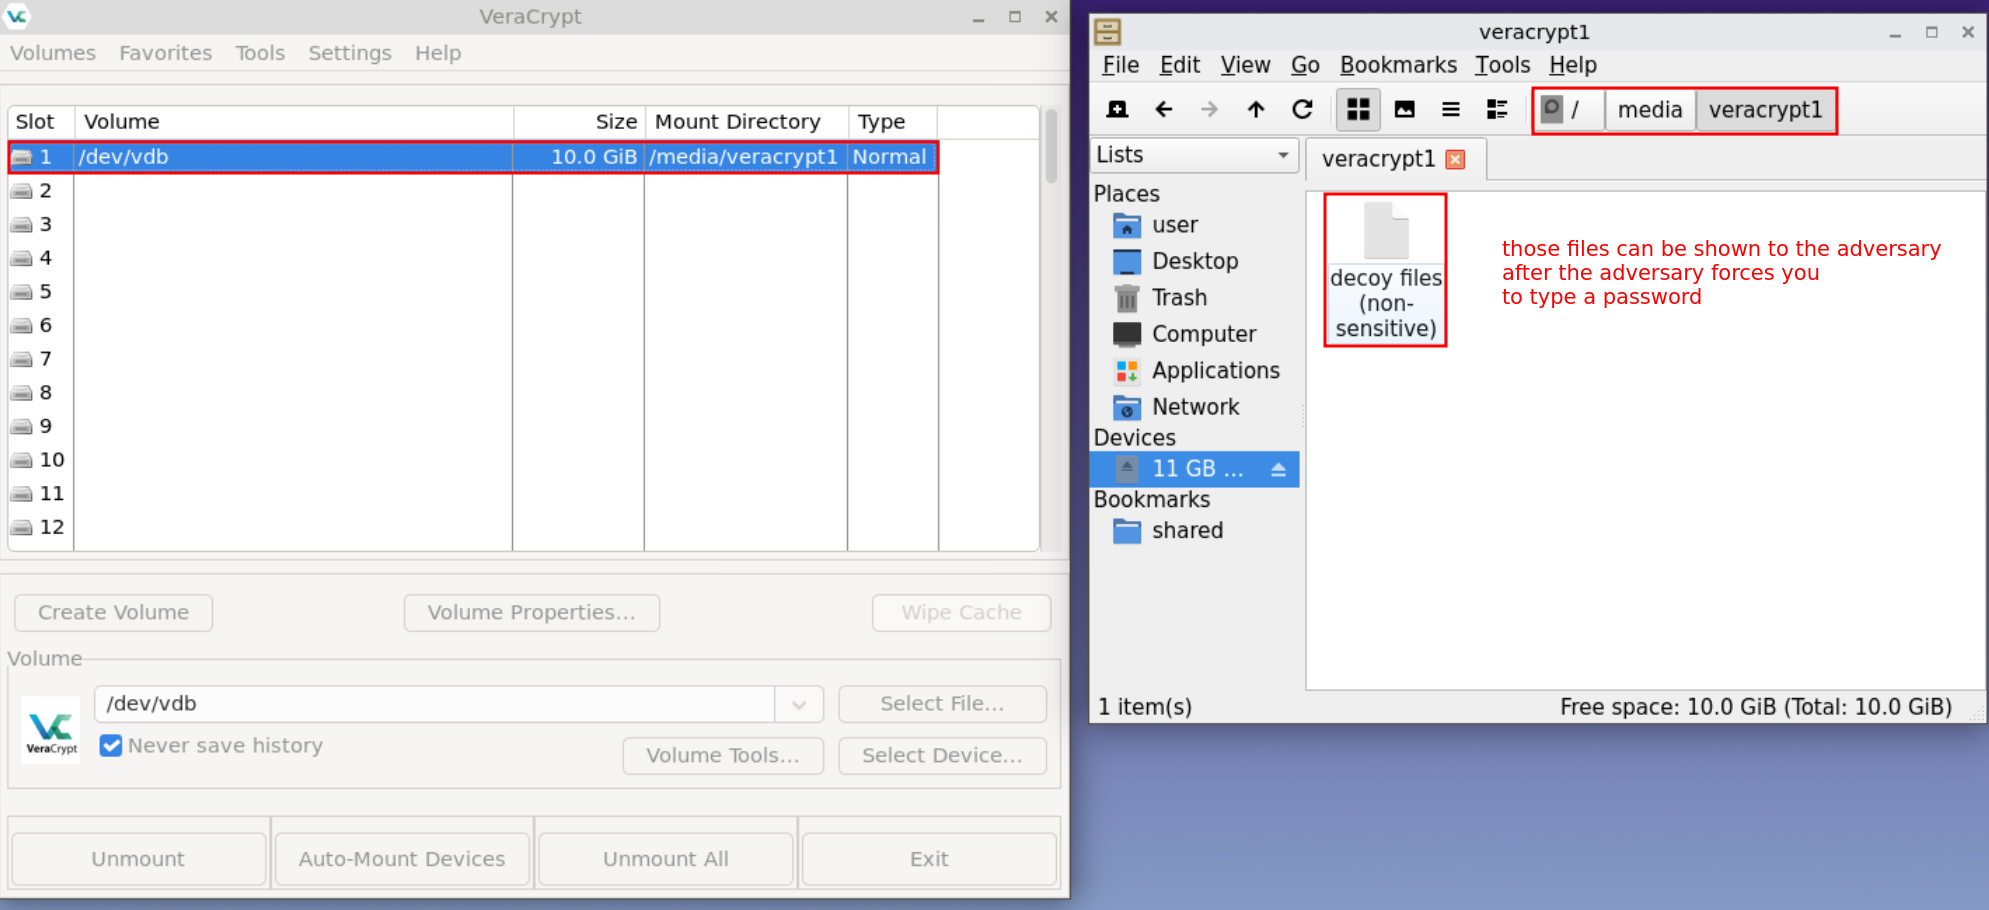This screenshot has width=1989, height=910.
Task: Exit VeraCrypt with Exit button
Action: (929, 859)
